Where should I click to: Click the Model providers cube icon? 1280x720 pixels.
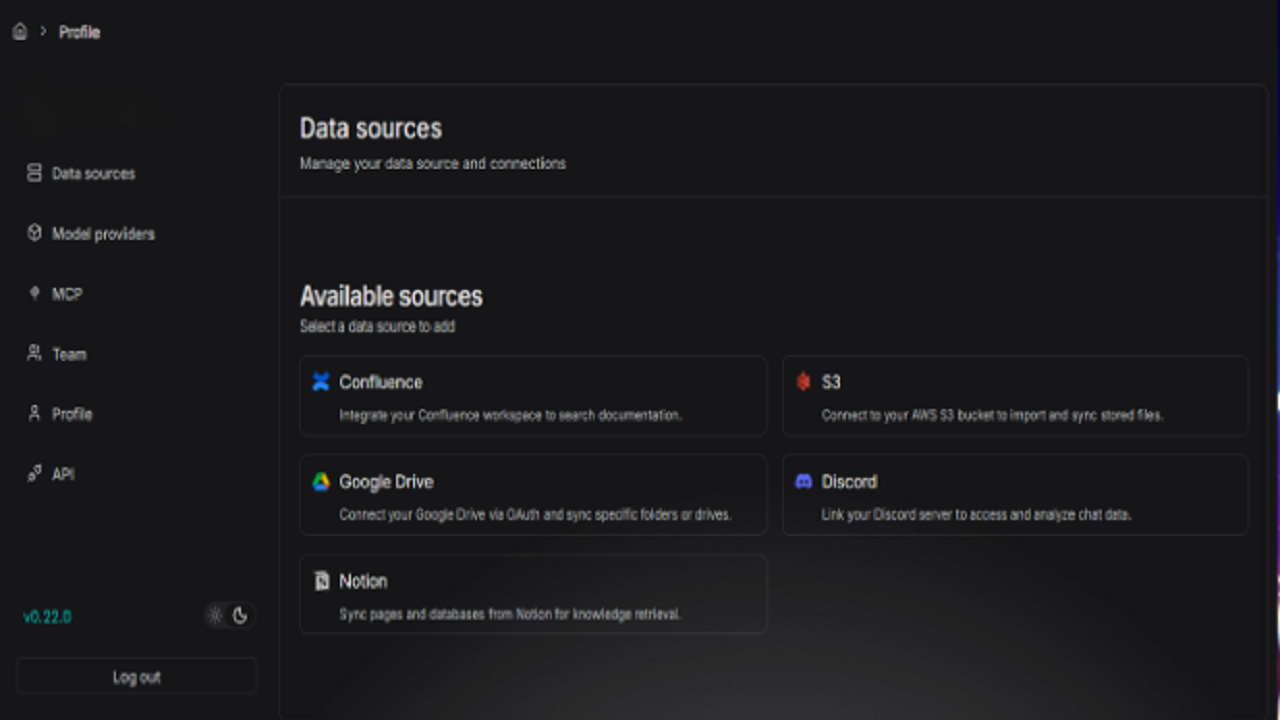(x=34, y=233)
